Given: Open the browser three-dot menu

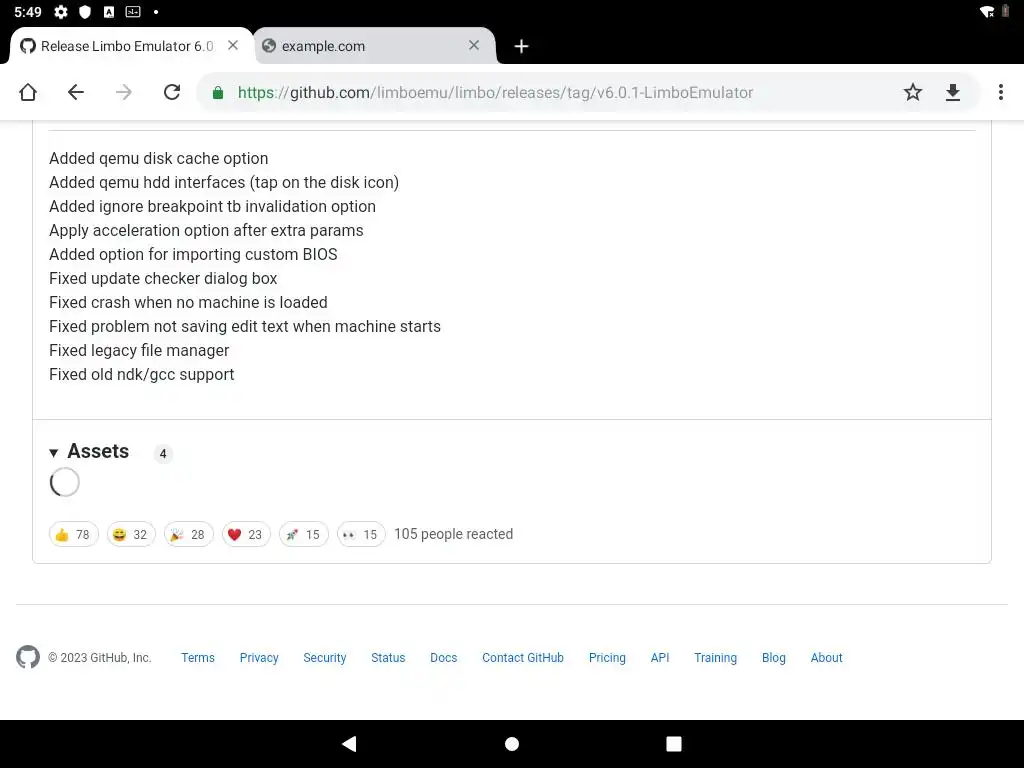Looking at the screenshot, I should pos(1000,92).
